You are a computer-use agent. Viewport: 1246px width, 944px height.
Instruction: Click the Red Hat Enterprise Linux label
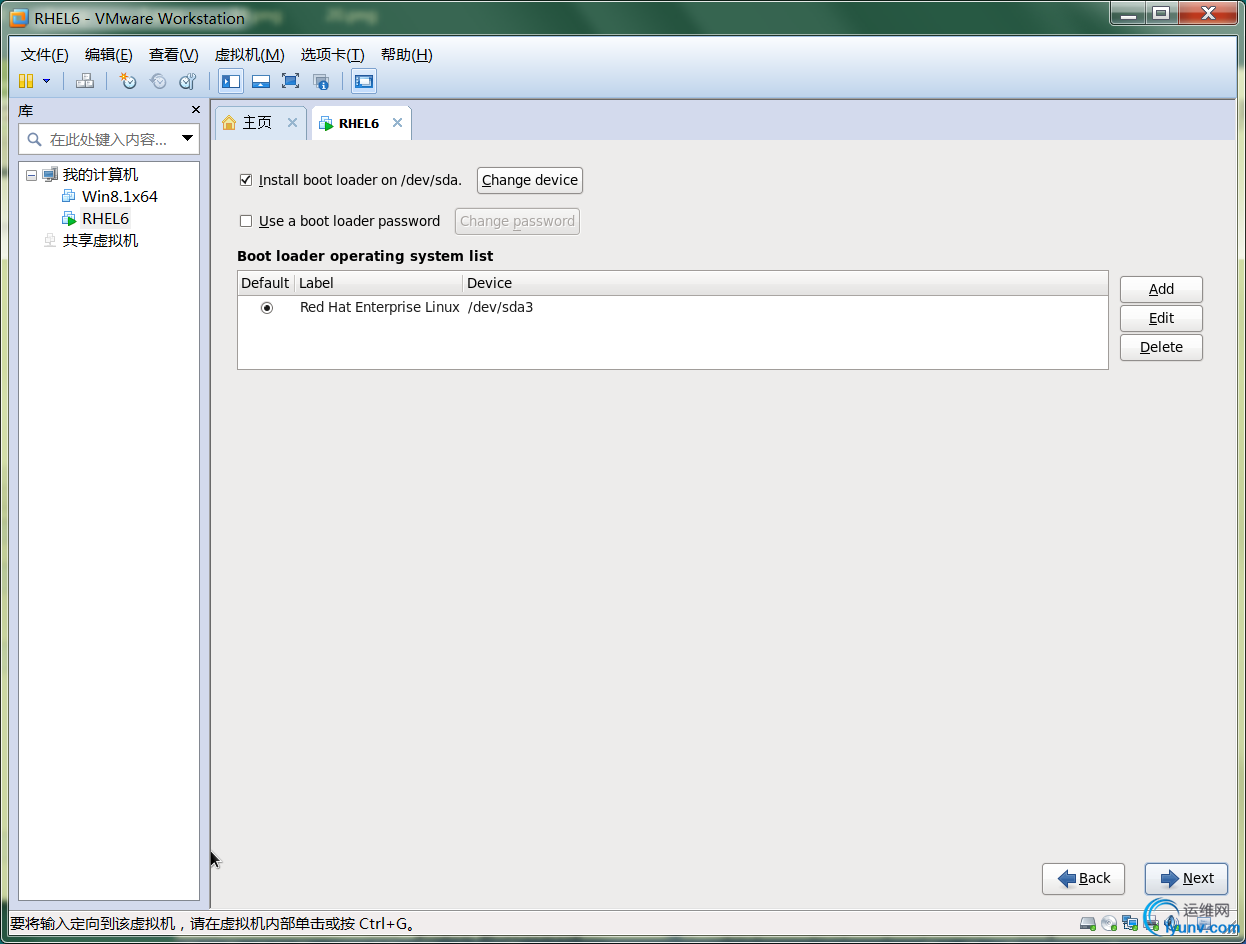[x=380, y=307]
